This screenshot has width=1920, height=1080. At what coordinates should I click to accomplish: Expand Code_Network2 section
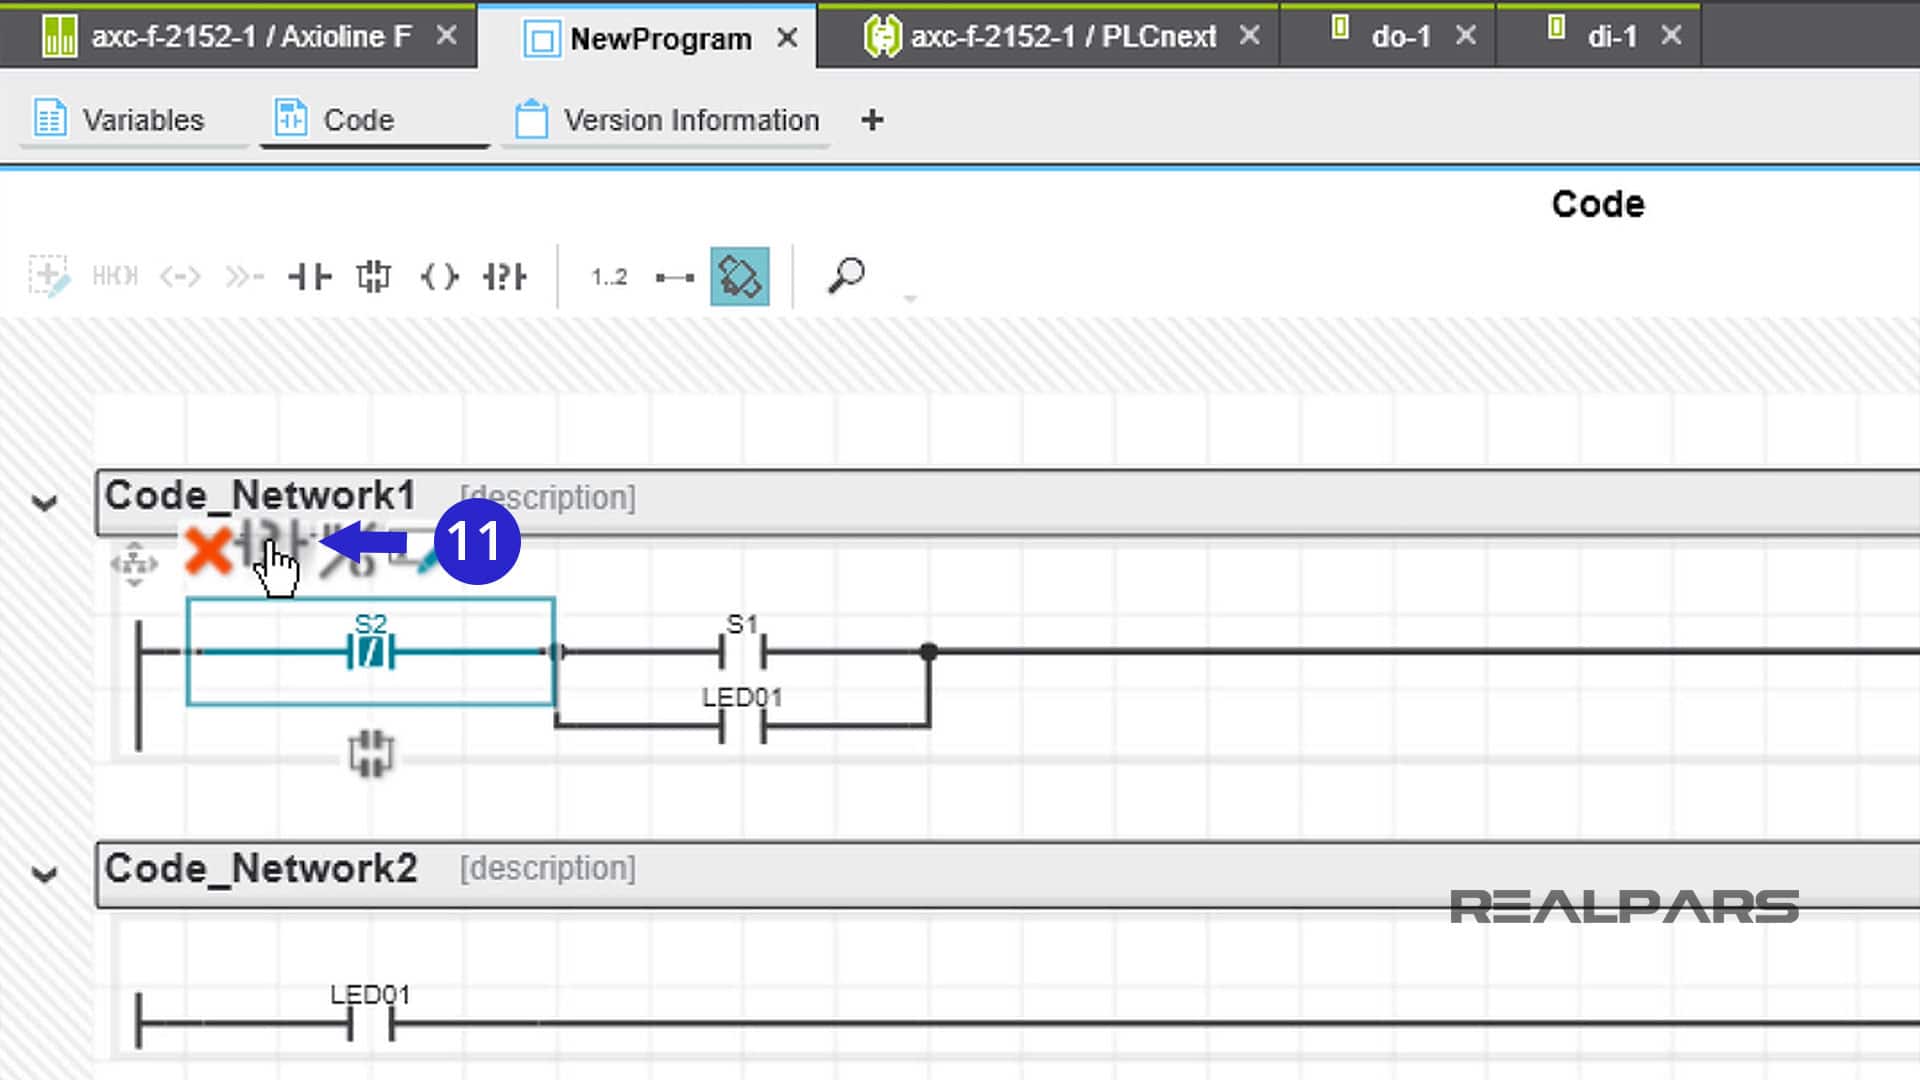44,869
